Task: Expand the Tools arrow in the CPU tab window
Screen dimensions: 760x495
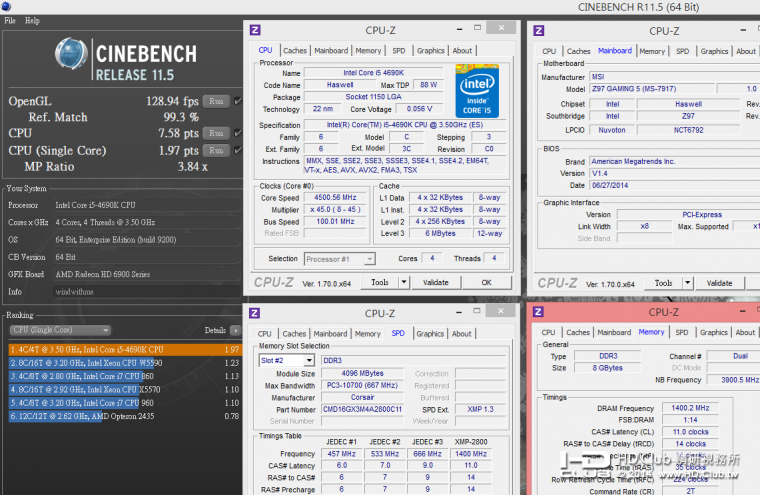Action: pos(403,283)
